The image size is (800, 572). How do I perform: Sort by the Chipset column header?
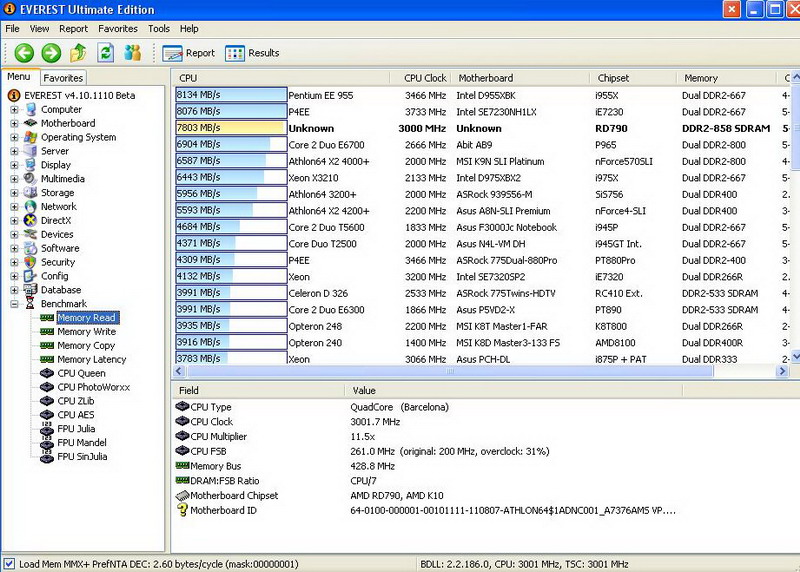point(634,78)
